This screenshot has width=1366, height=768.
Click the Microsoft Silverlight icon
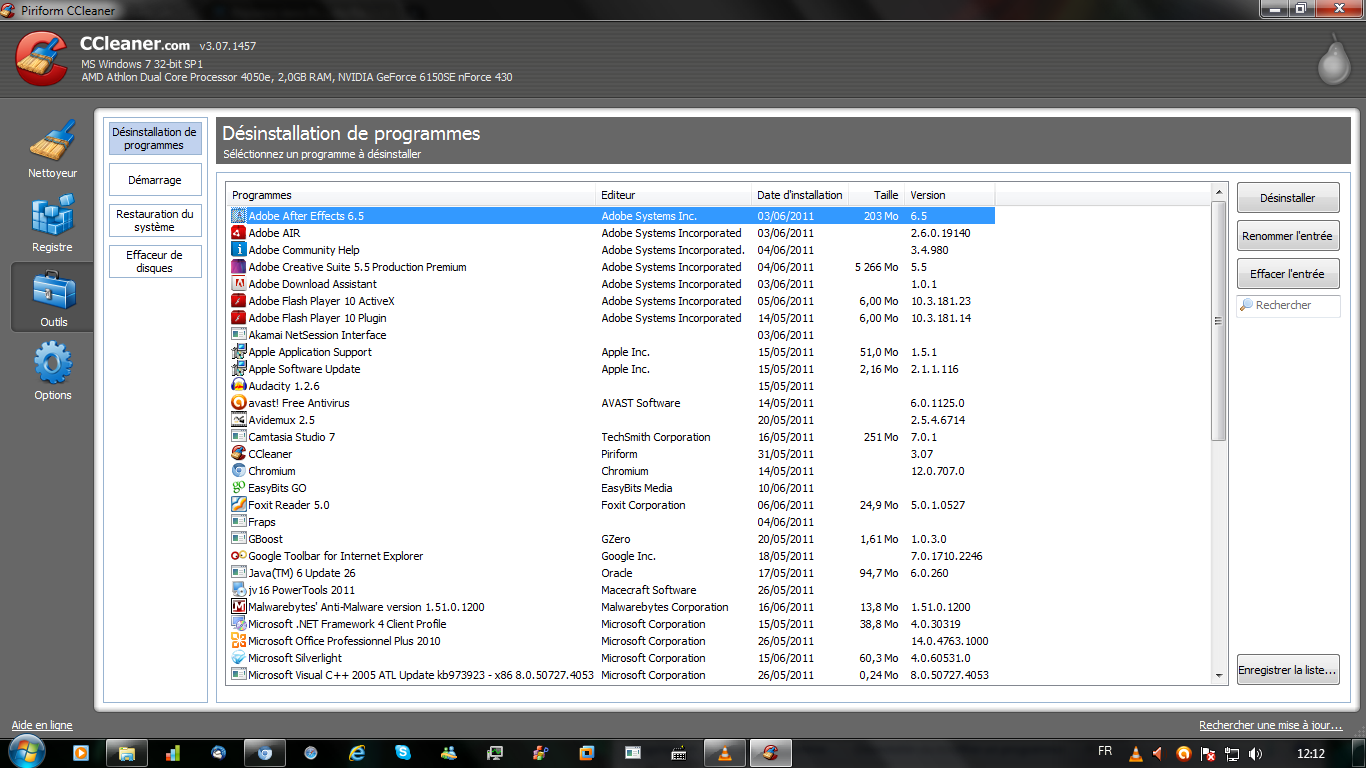[239, 658]
